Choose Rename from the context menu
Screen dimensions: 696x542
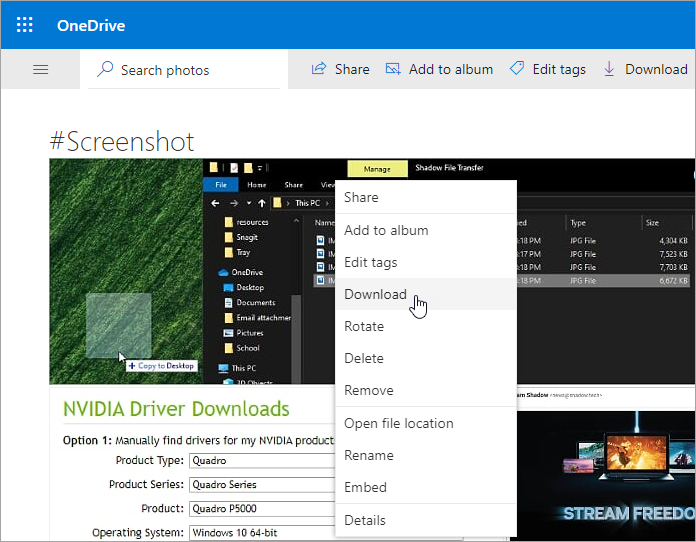point(426,455)
